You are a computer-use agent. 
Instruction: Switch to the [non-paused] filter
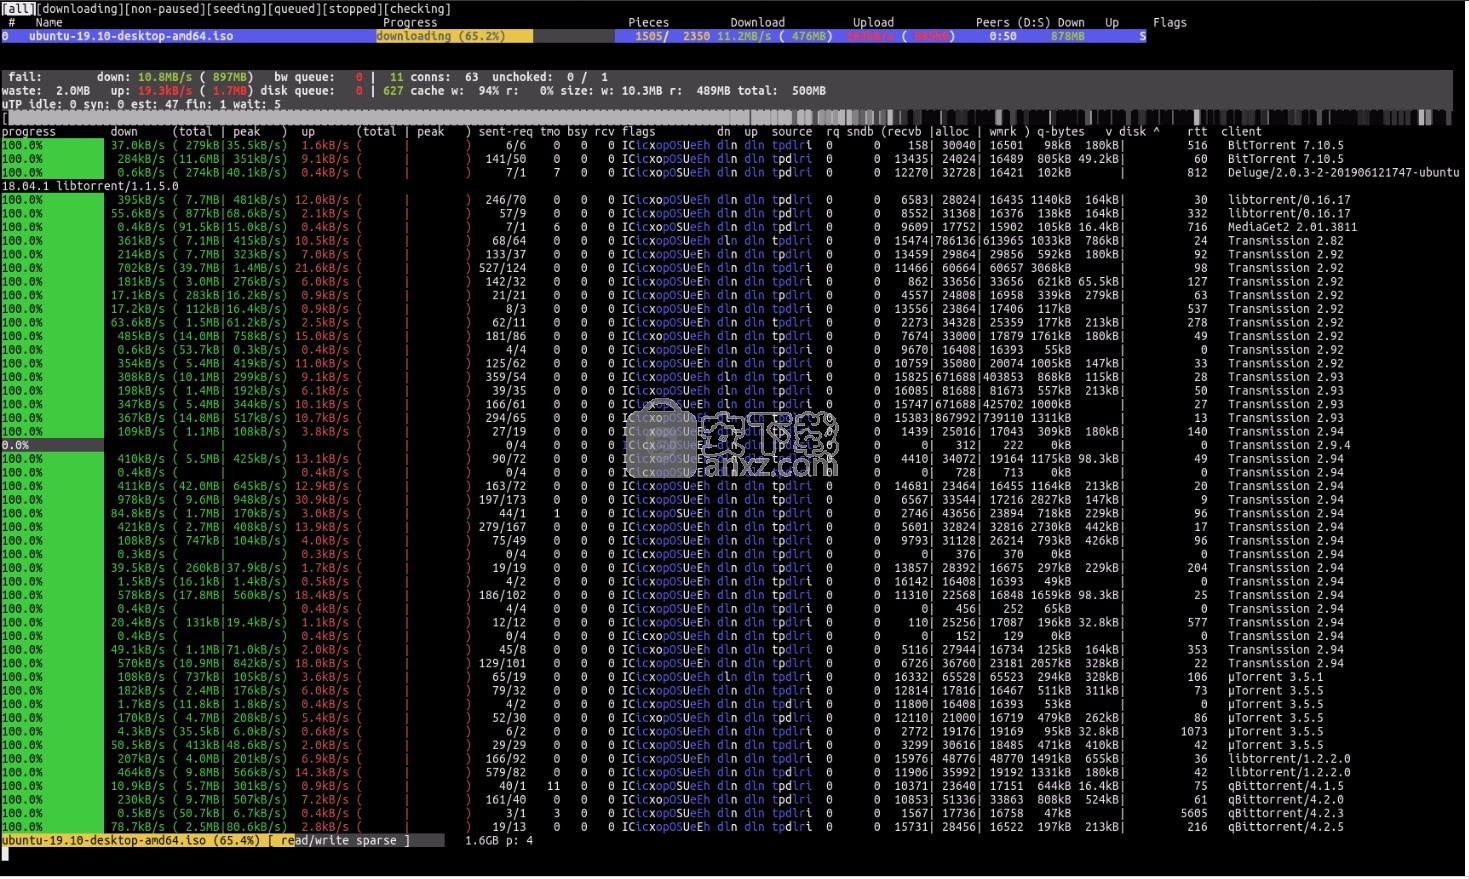(x=163, y=9)
